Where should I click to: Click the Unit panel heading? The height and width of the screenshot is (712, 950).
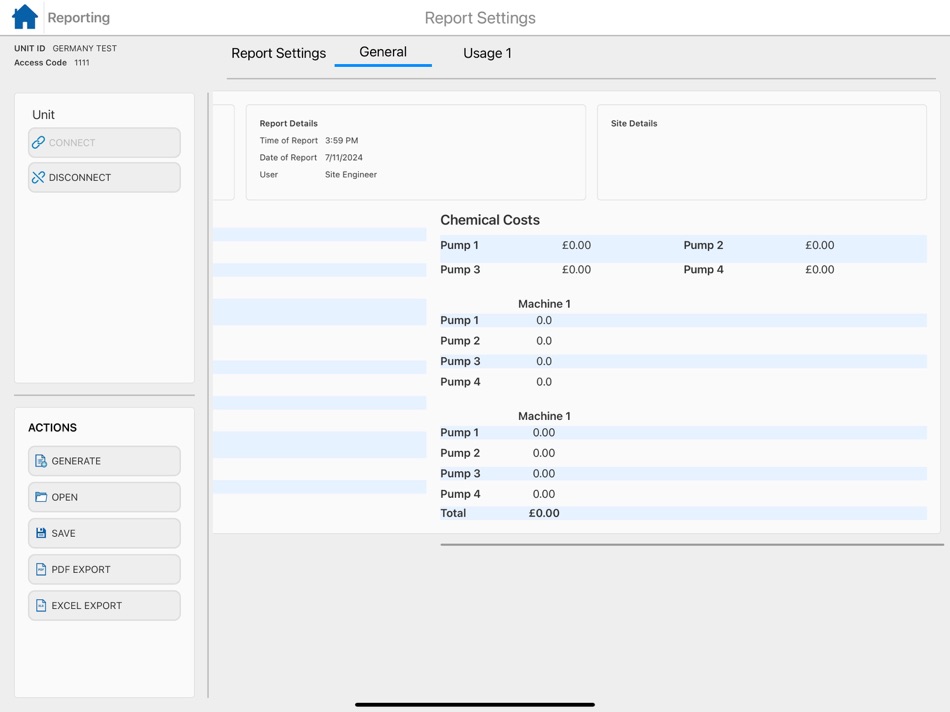click(43, 115)
